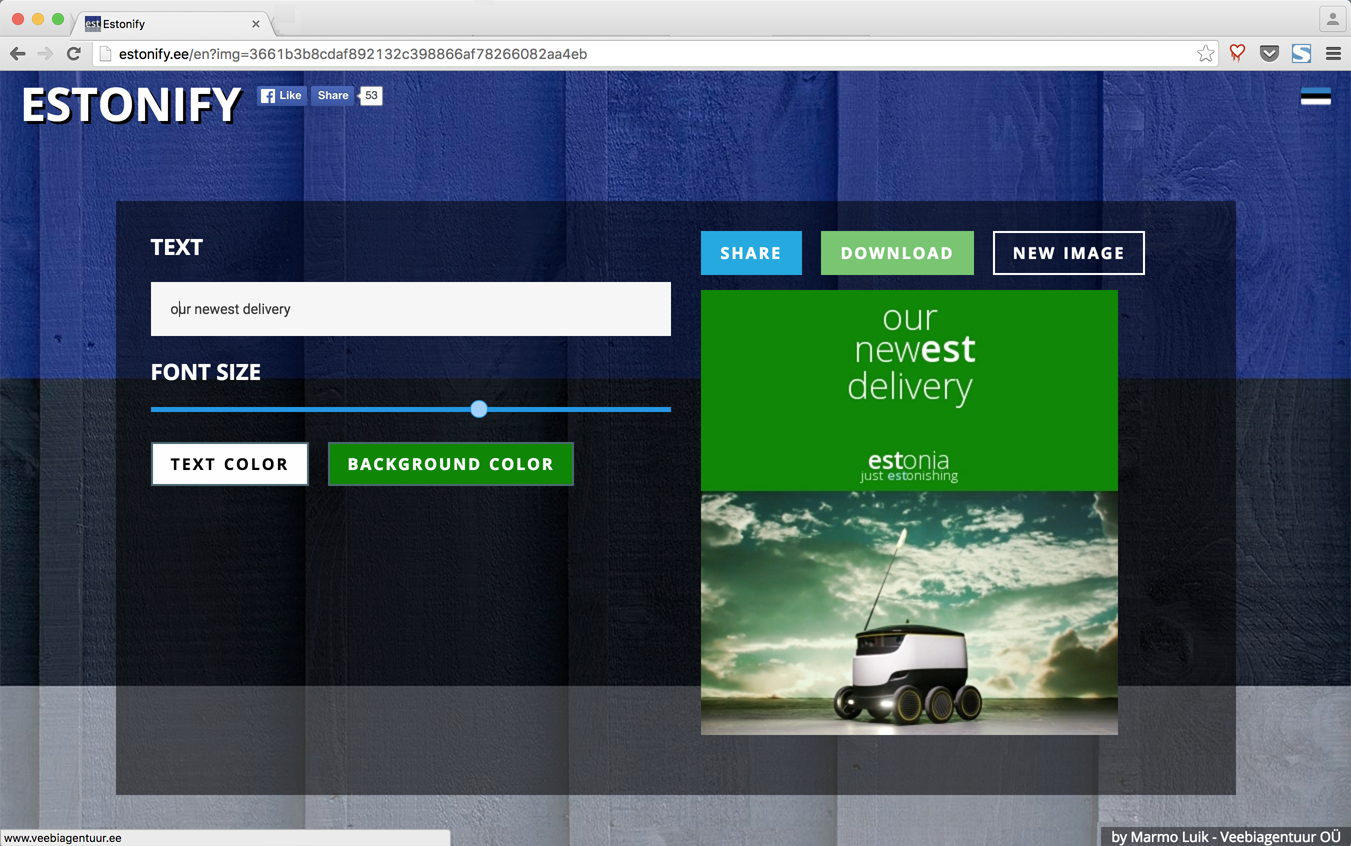
Task: Click the FONT SIZE label
Action: pyautogui.click(x=206, y=372)
